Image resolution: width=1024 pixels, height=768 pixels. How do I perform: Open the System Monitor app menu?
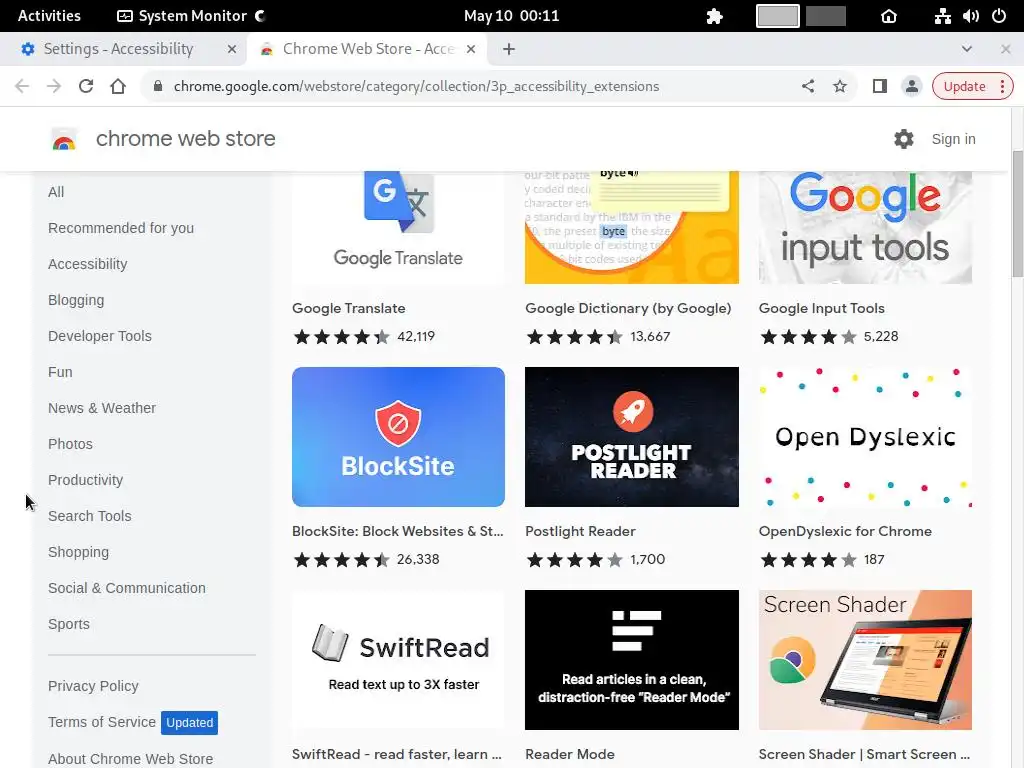pos(191,16)
